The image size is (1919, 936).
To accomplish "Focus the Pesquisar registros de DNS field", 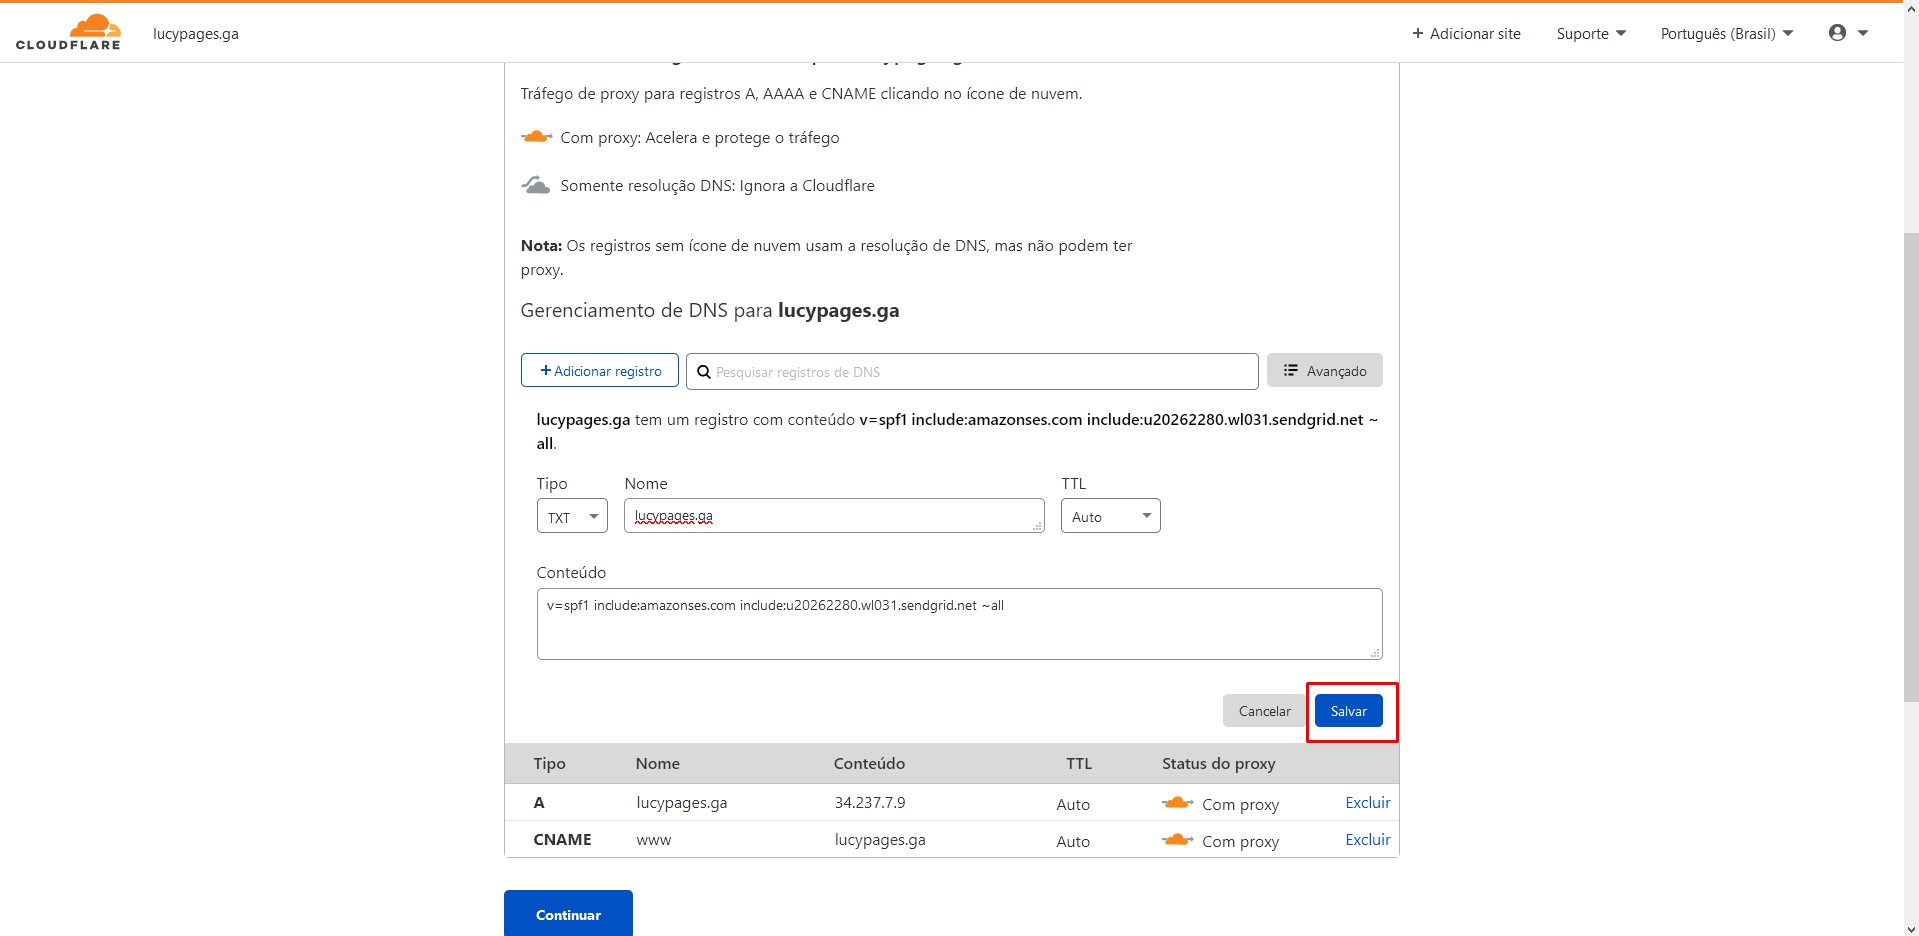I will (x=972, y=371).
